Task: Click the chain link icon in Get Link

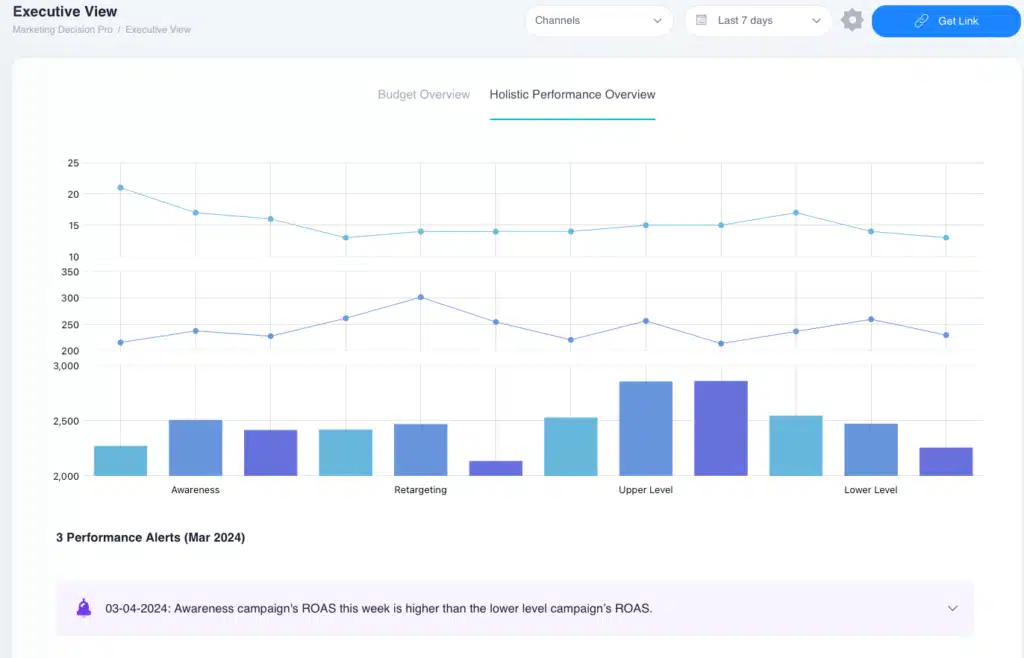Action: coord(921,21)
